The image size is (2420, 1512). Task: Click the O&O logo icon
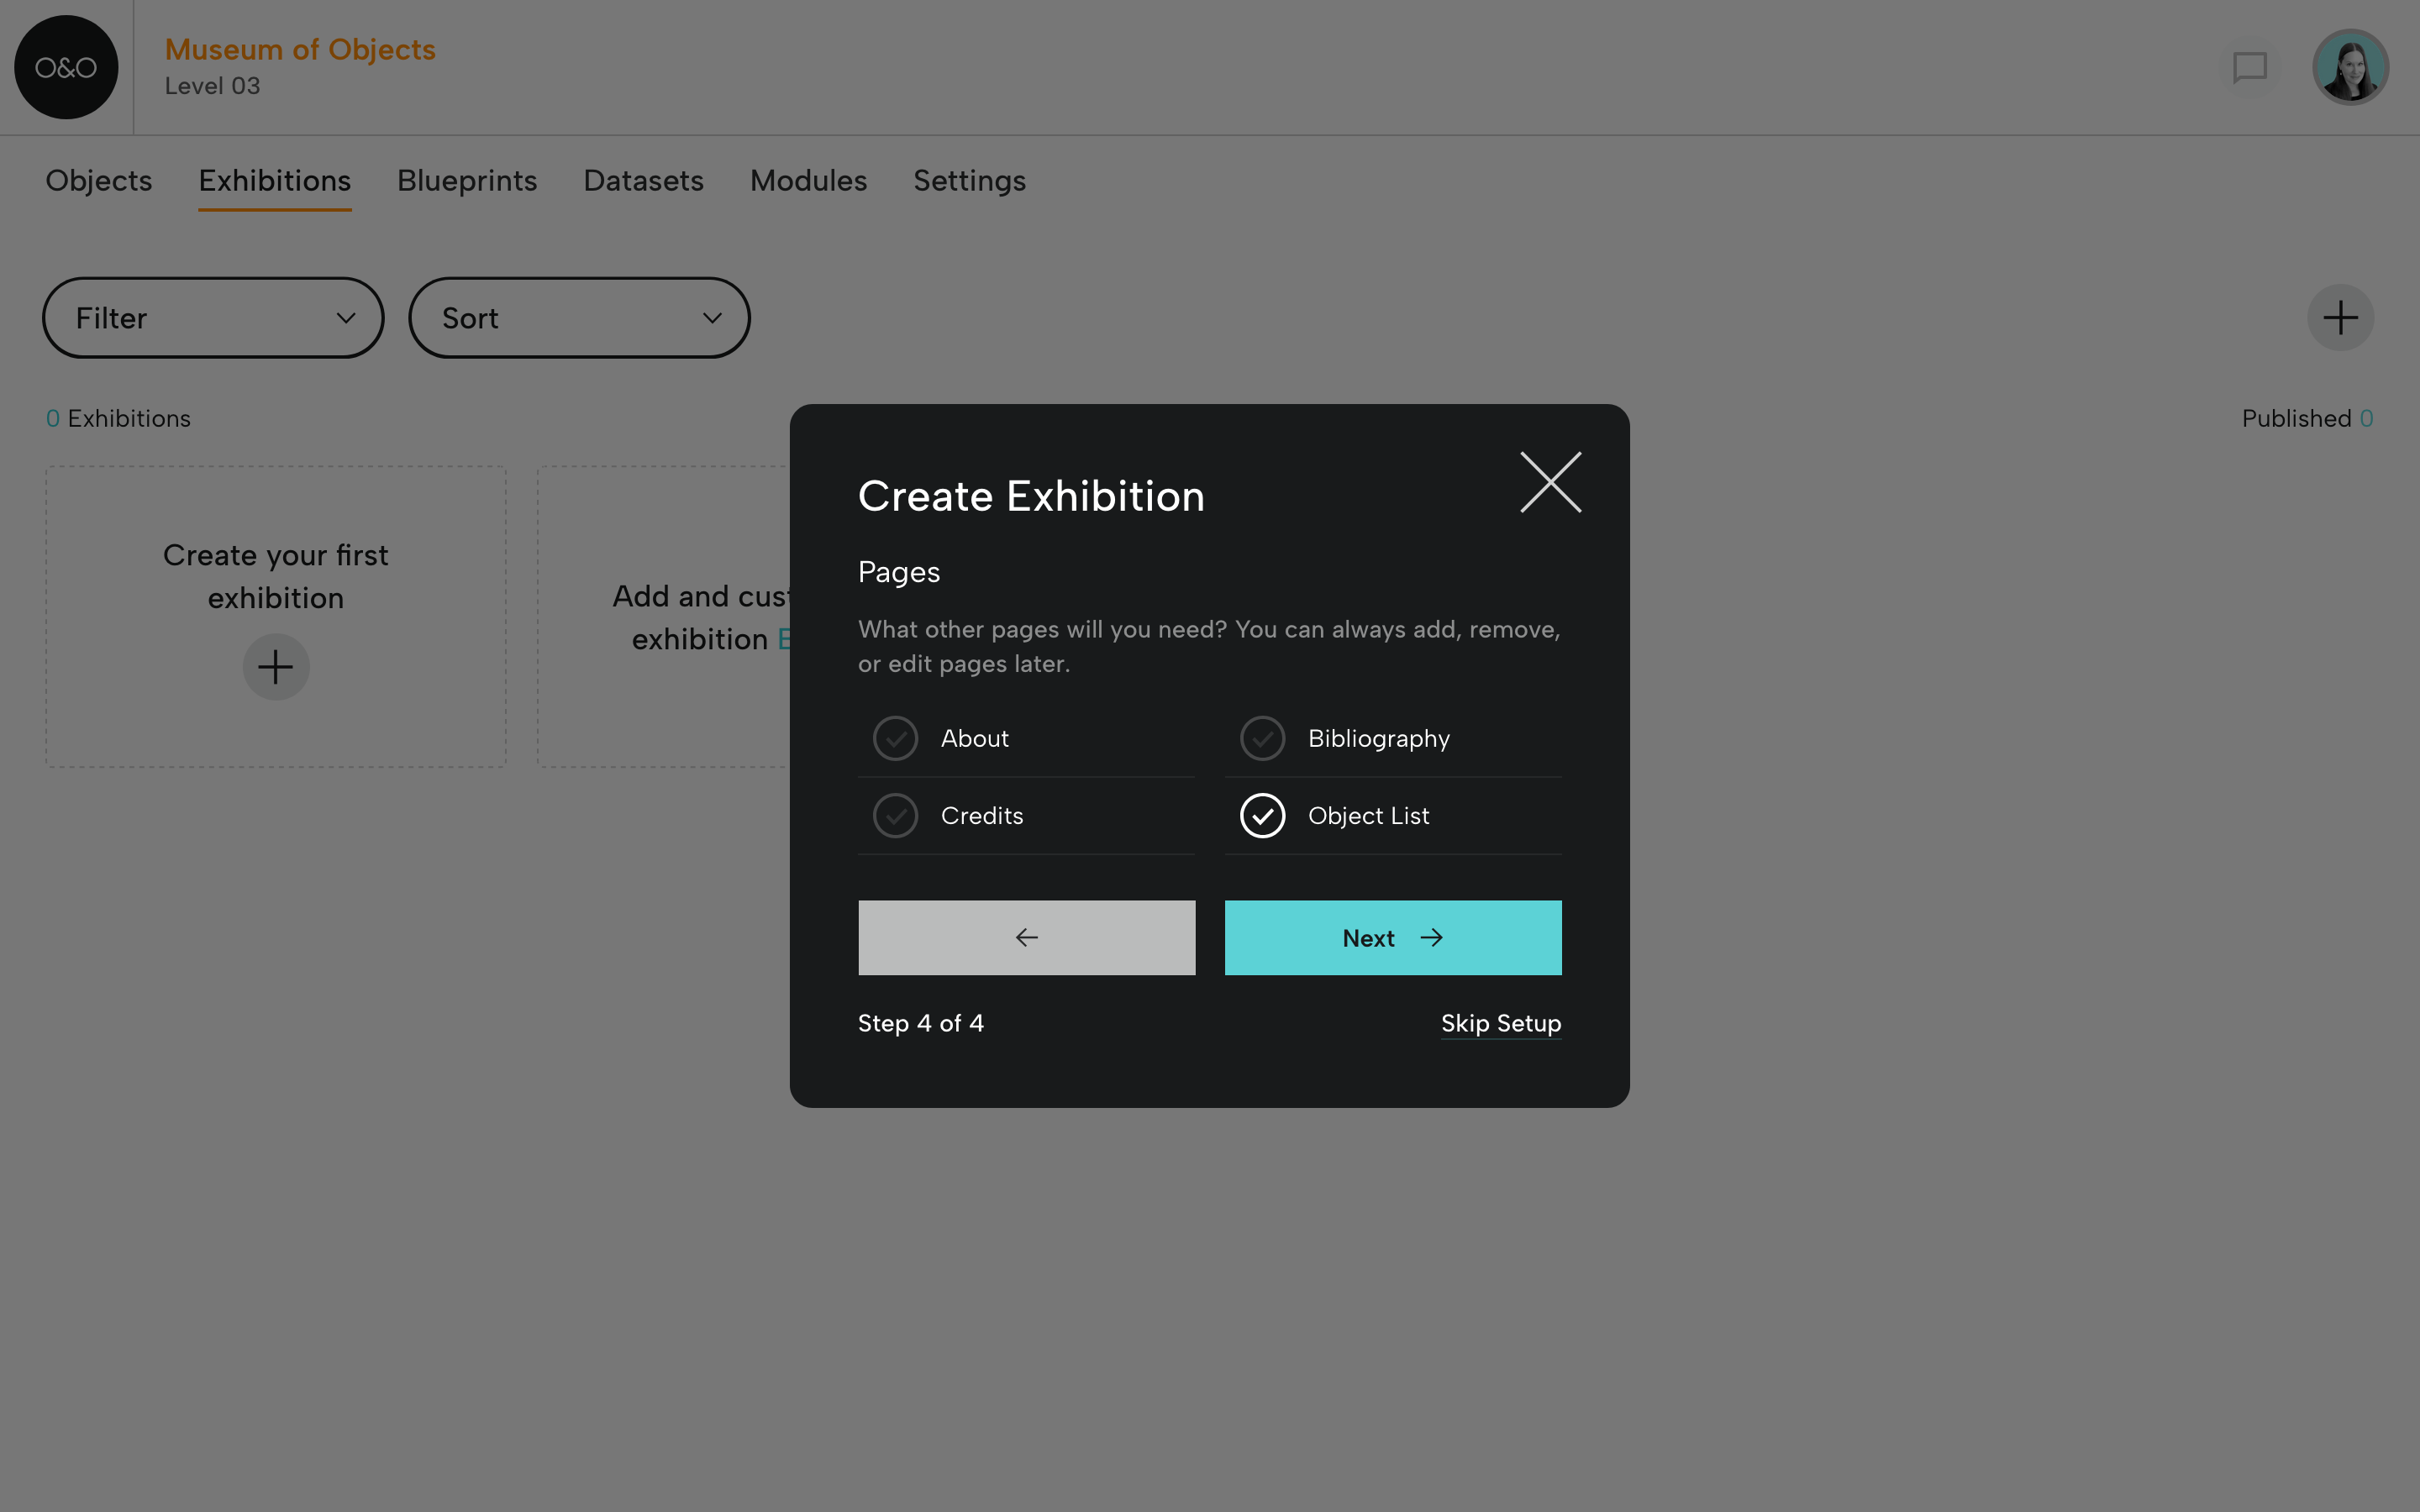pos(66,67)
